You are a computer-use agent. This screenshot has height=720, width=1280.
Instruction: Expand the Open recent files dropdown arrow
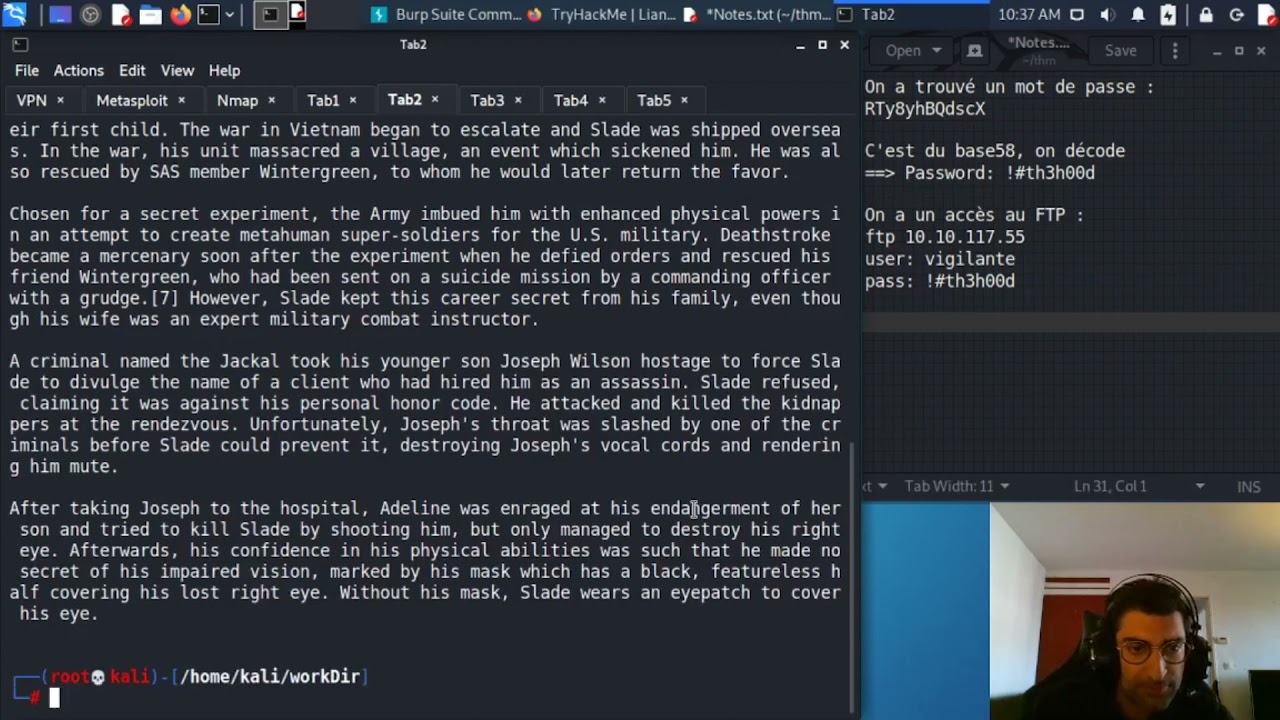click(x=937, y=51)
